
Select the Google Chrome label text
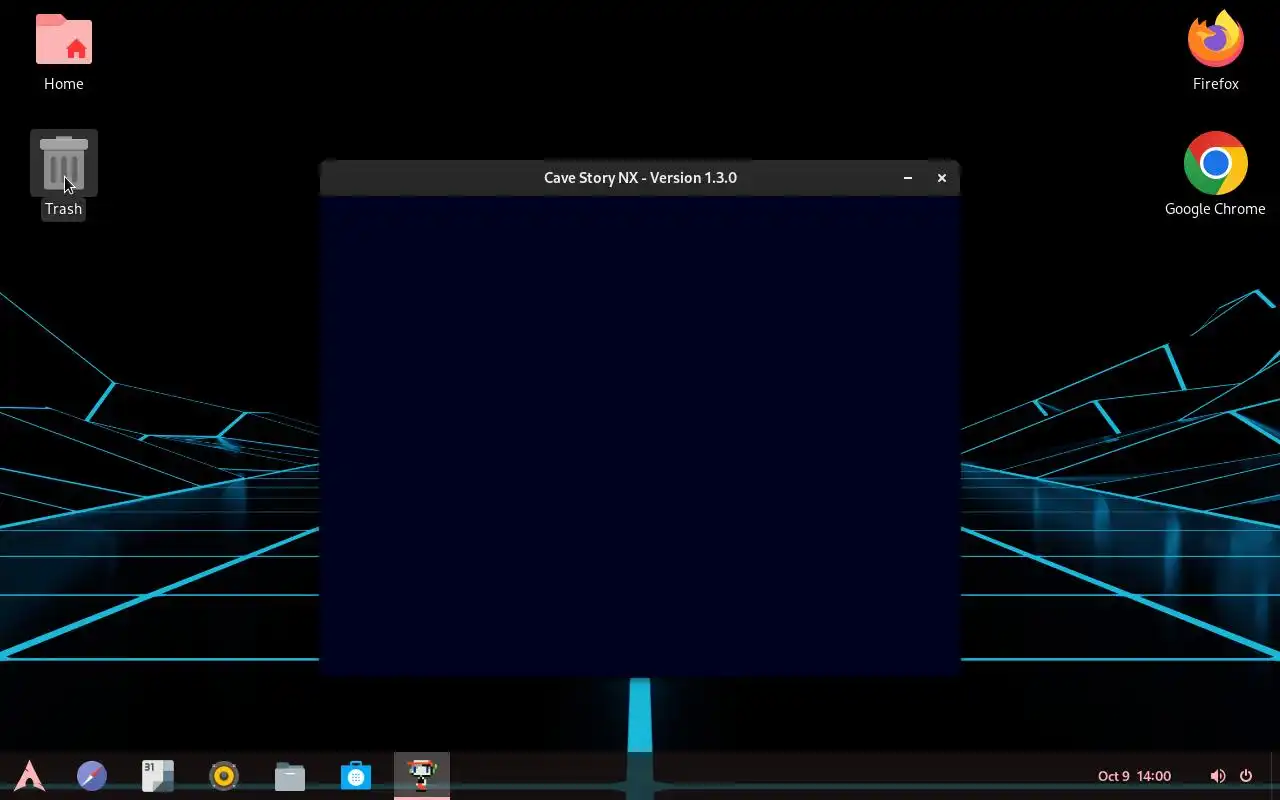tap(1215, 209)
